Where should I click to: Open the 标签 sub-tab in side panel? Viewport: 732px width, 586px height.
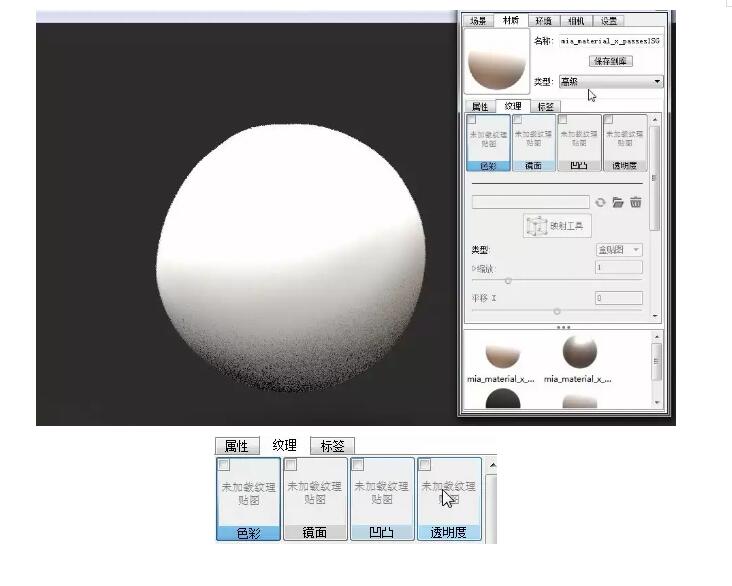click(545, 106)
